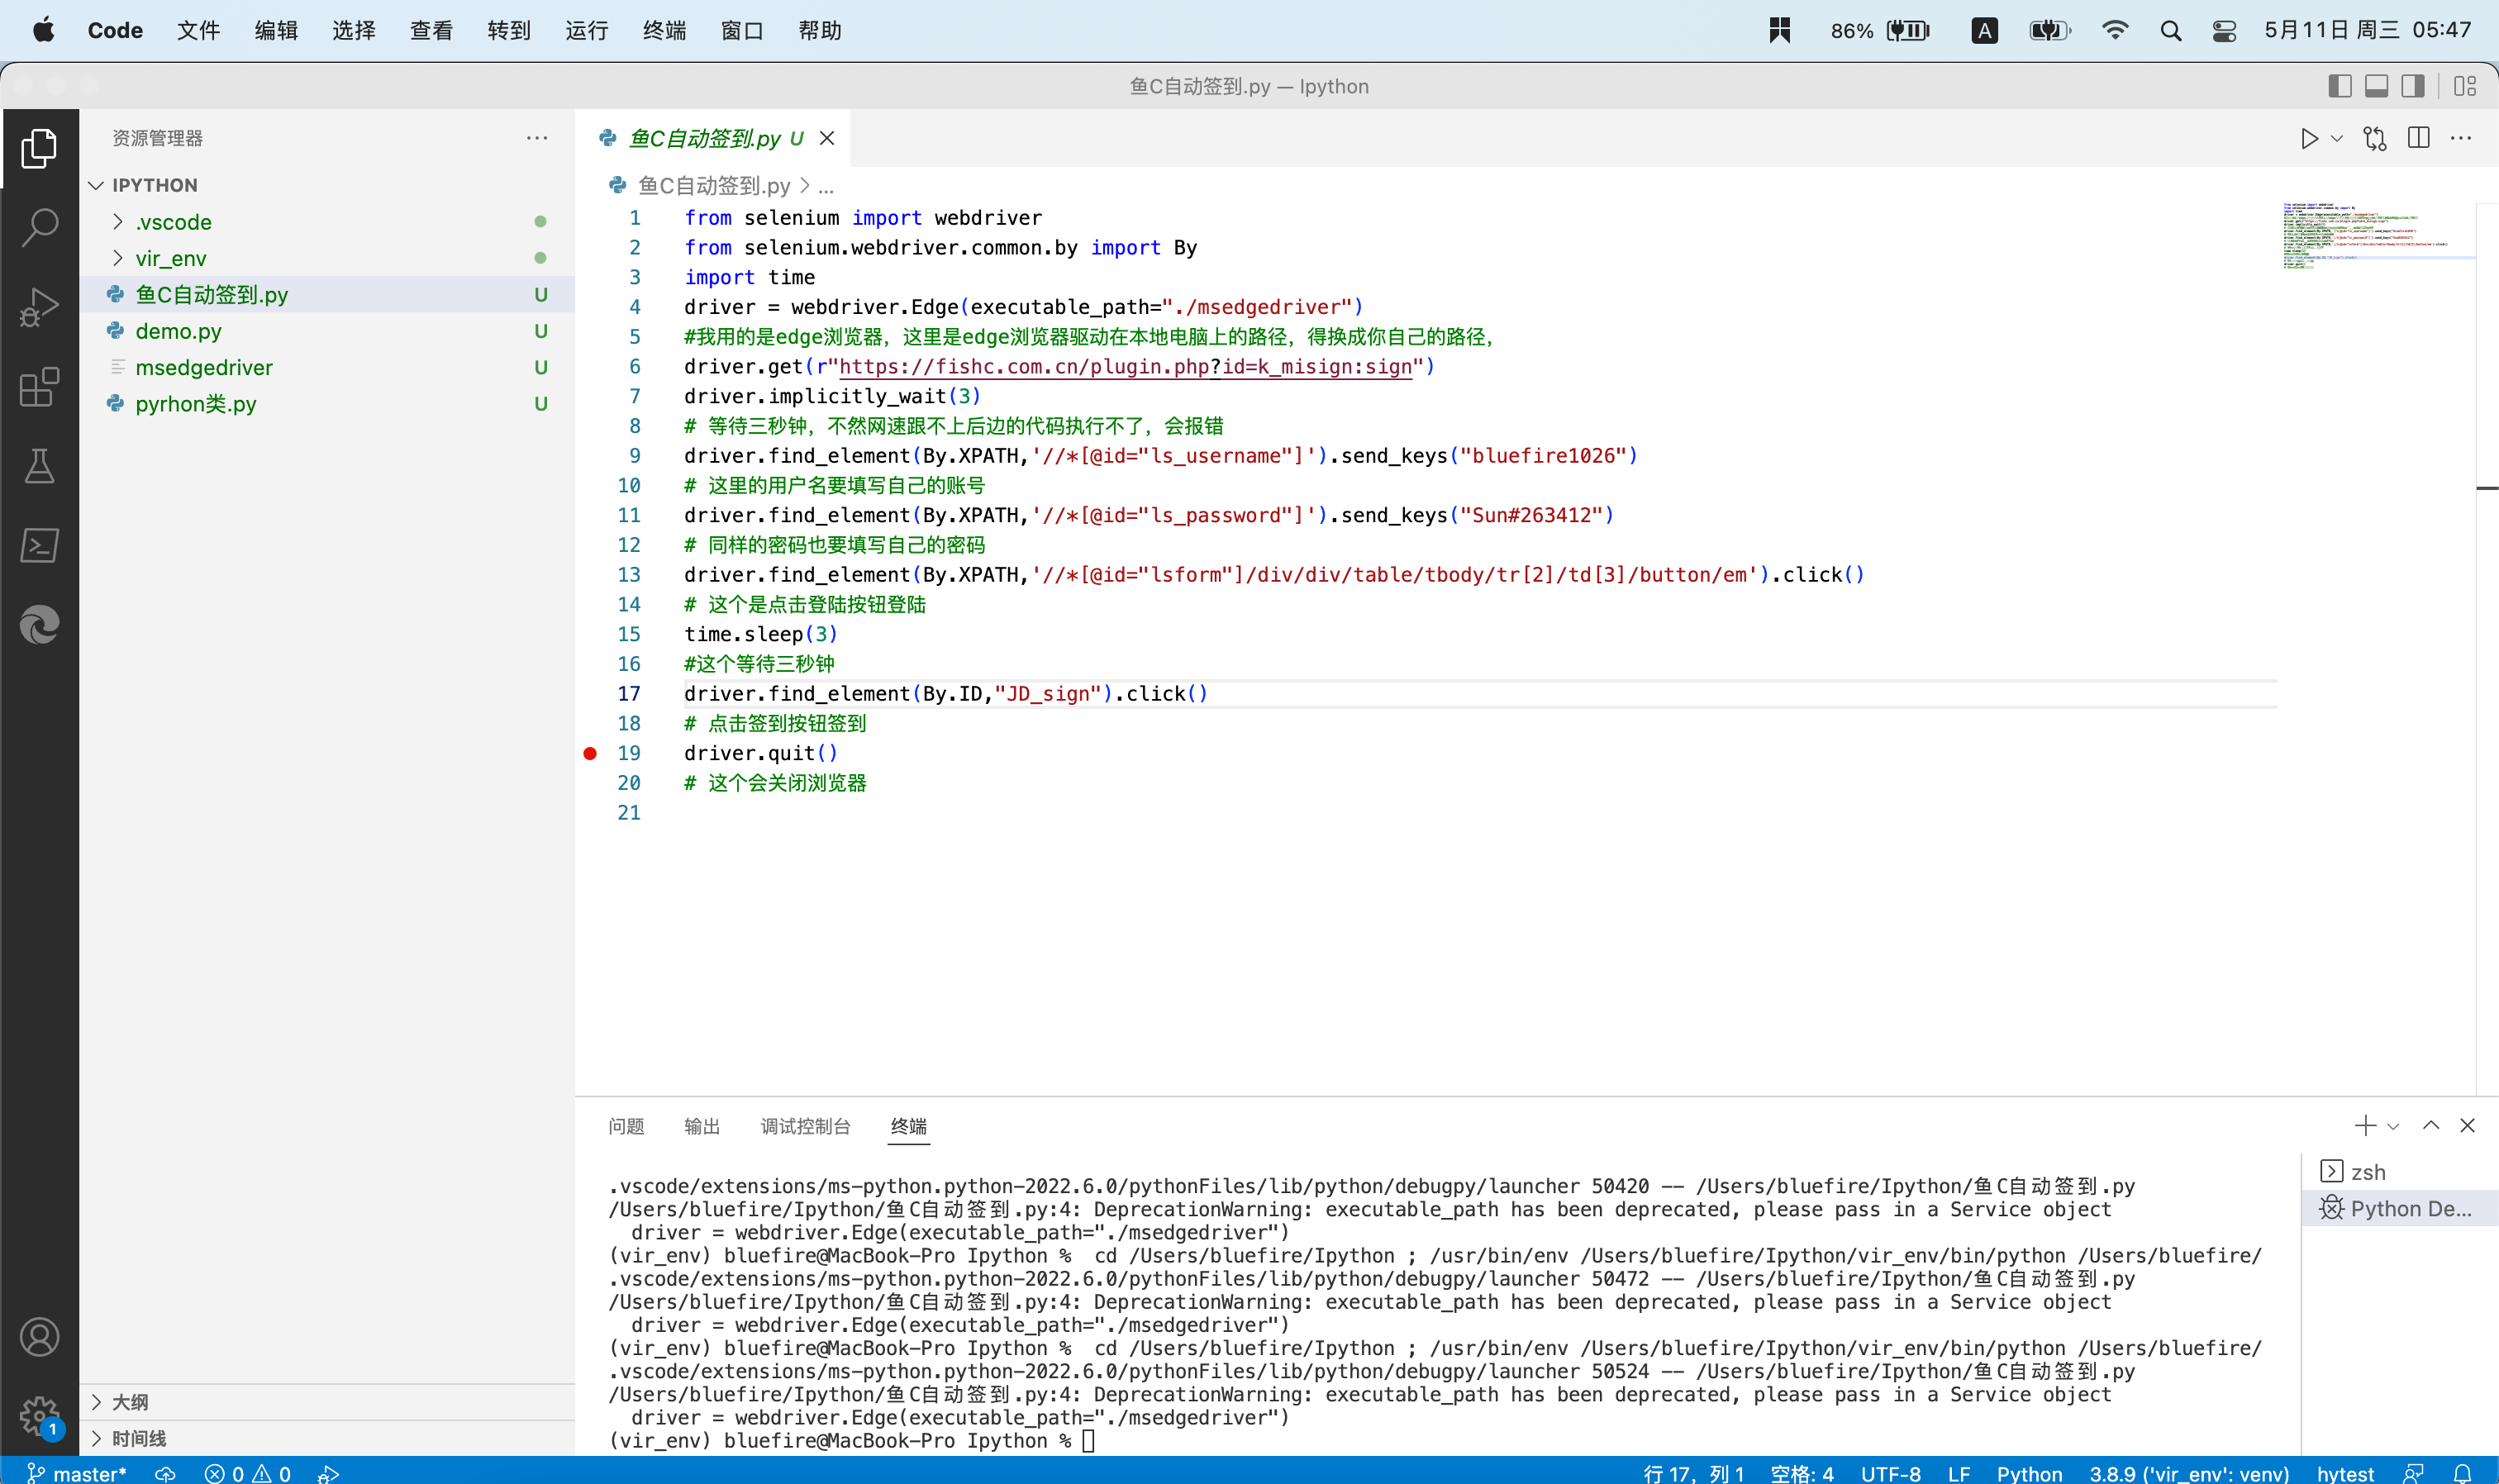
Task: Close the 鱼C自动签到.py editor tab
Action: 827,138
